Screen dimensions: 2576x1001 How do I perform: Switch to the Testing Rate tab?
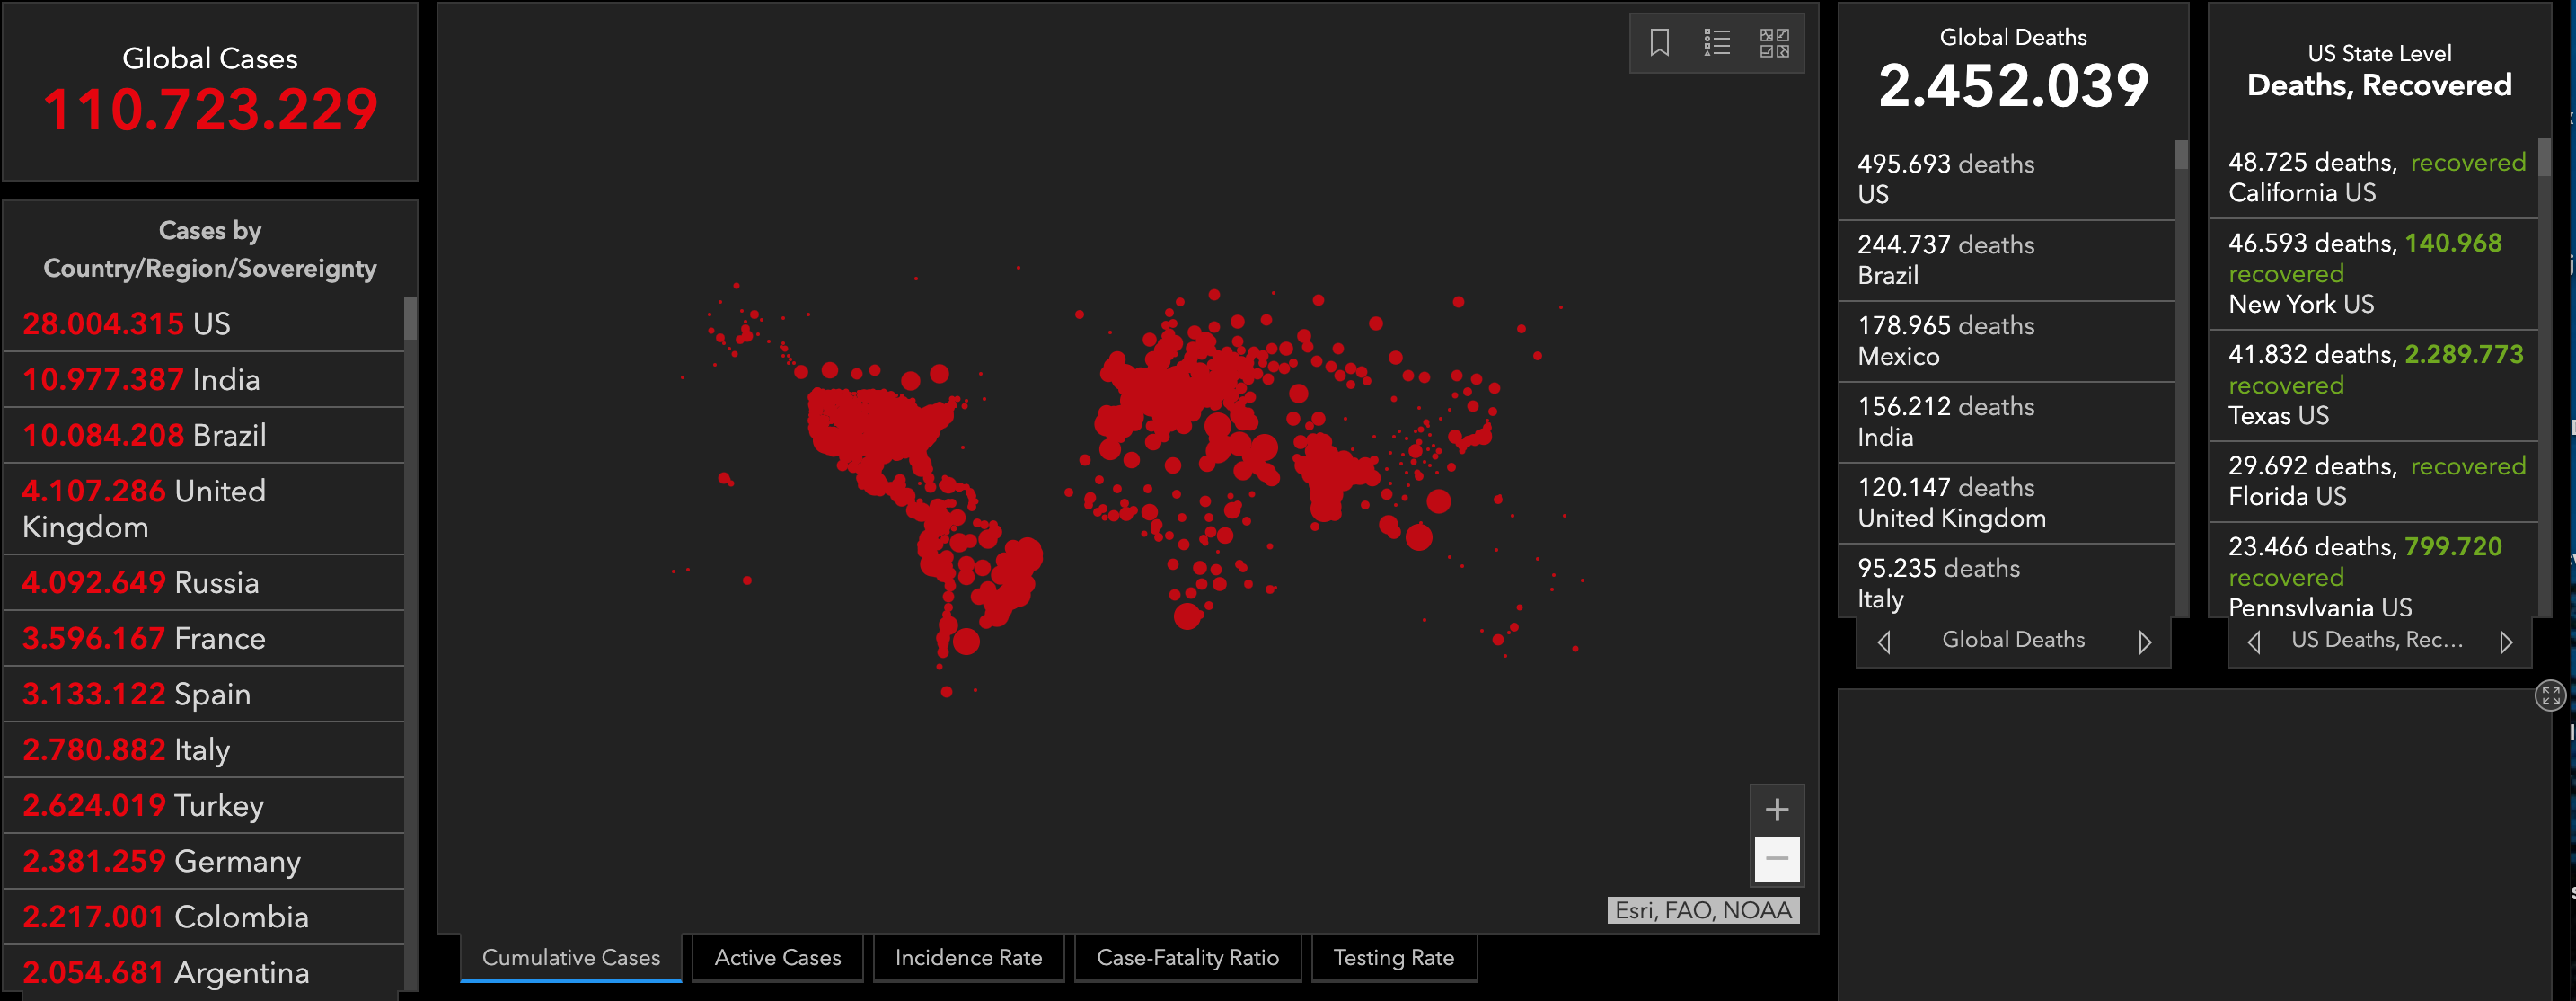pos(1393,958)
